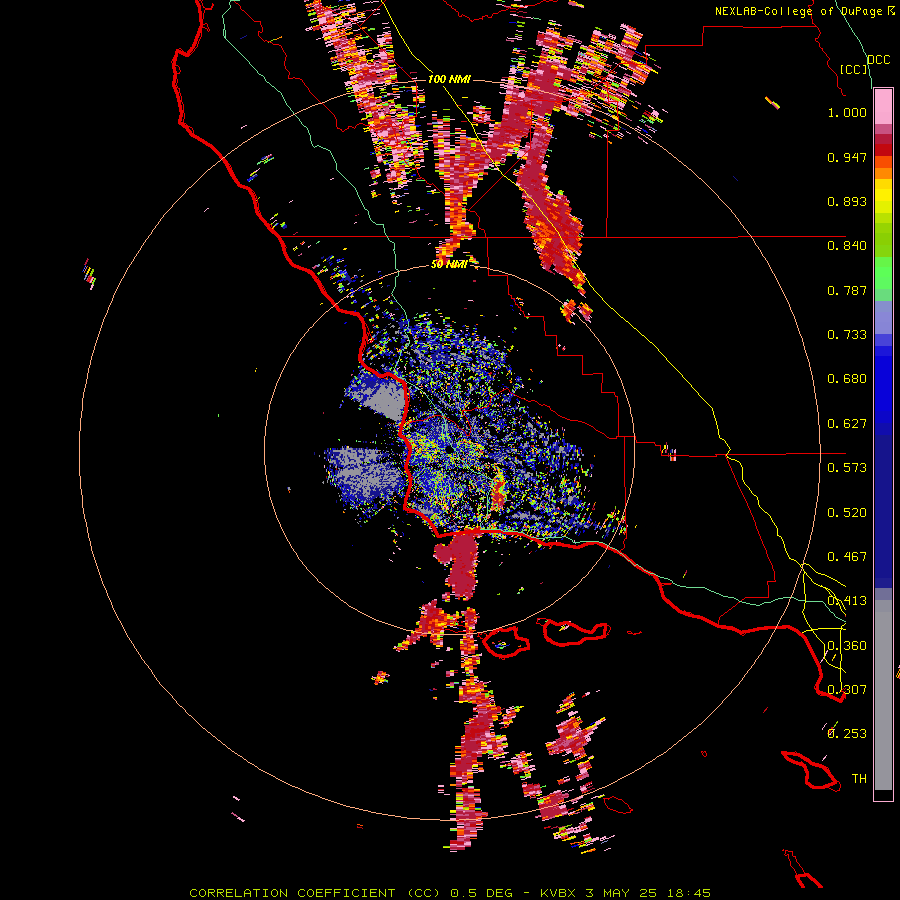The image size is (900, 900).
Task: Select the 0.840 scale value
Action: tap(847, 246)
